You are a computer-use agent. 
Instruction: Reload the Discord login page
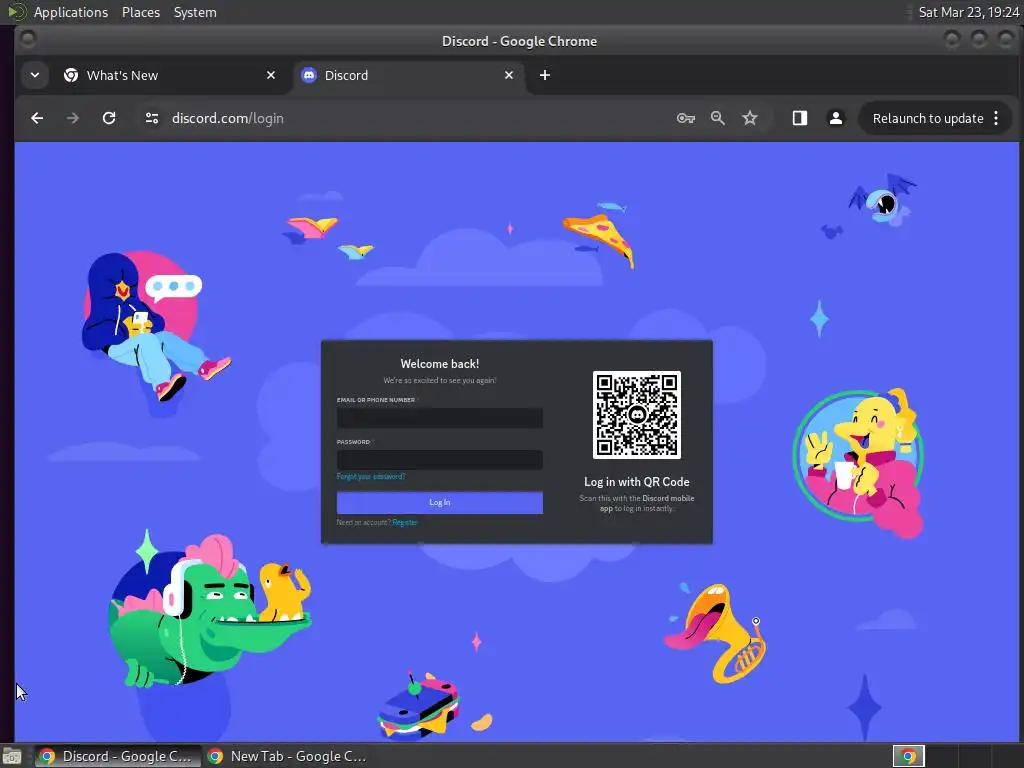coord(109,118)
